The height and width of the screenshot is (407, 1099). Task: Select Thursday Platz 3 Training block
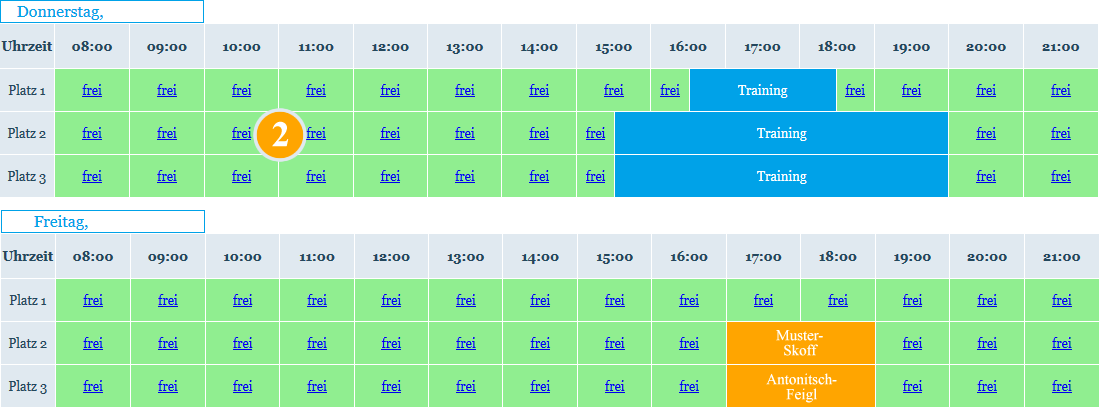click(x=781, y=176)
